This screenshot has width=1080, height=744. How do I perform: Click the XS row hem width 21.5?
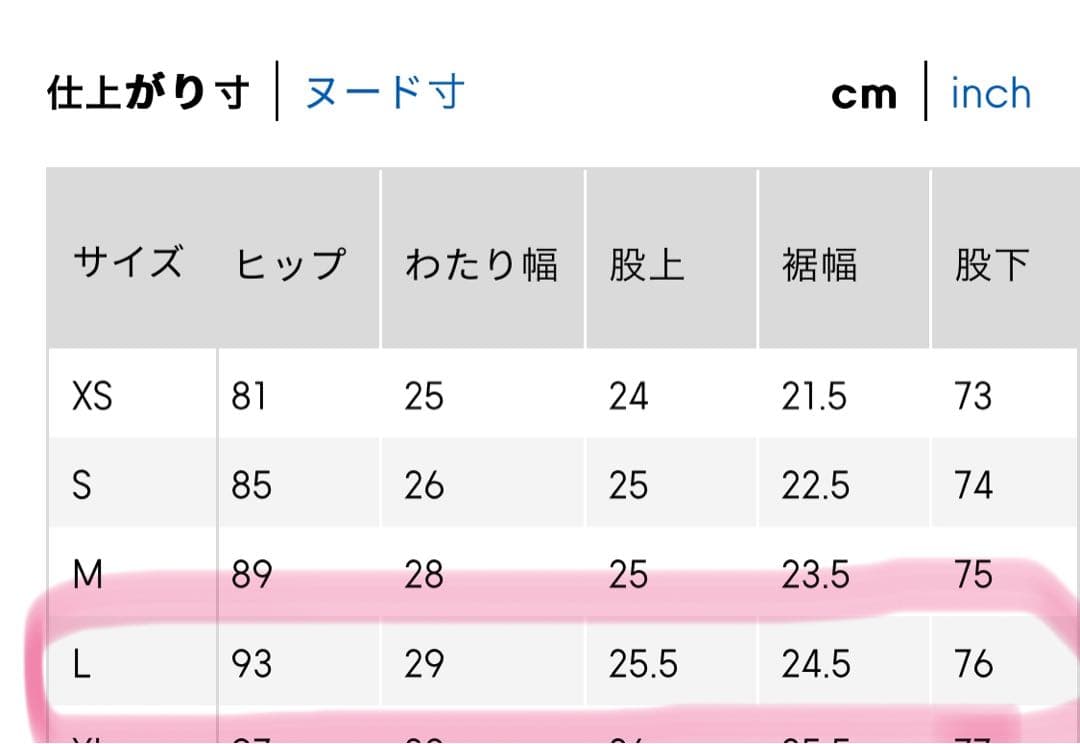click(x=814, y=397)
